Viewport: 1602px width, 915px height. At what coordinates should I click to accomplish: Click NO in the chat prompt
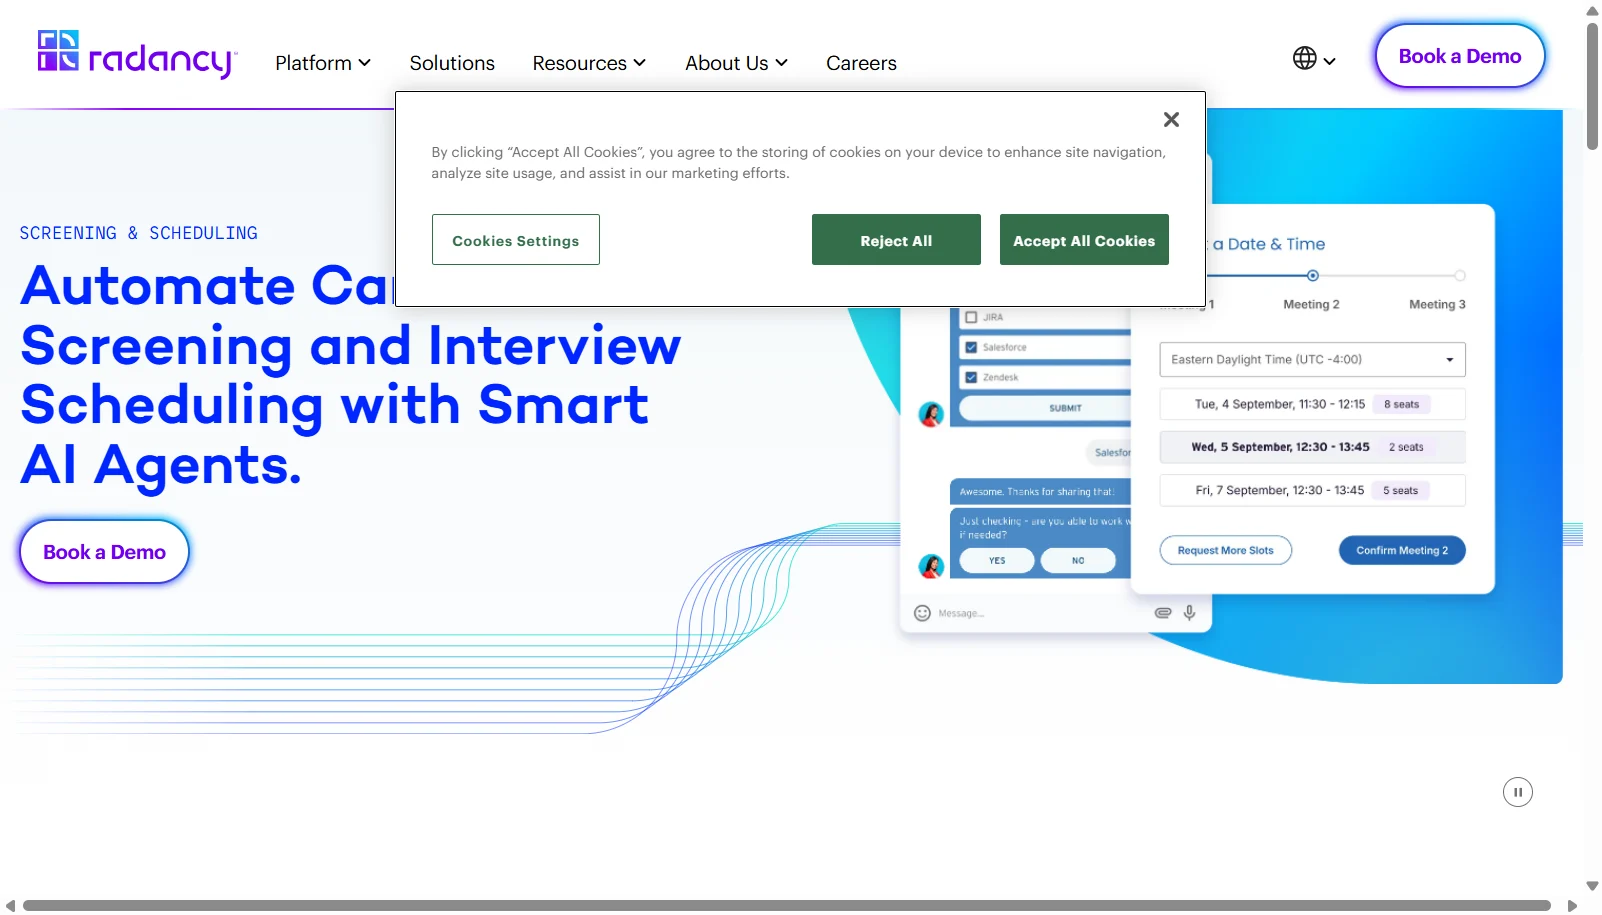1078,560
